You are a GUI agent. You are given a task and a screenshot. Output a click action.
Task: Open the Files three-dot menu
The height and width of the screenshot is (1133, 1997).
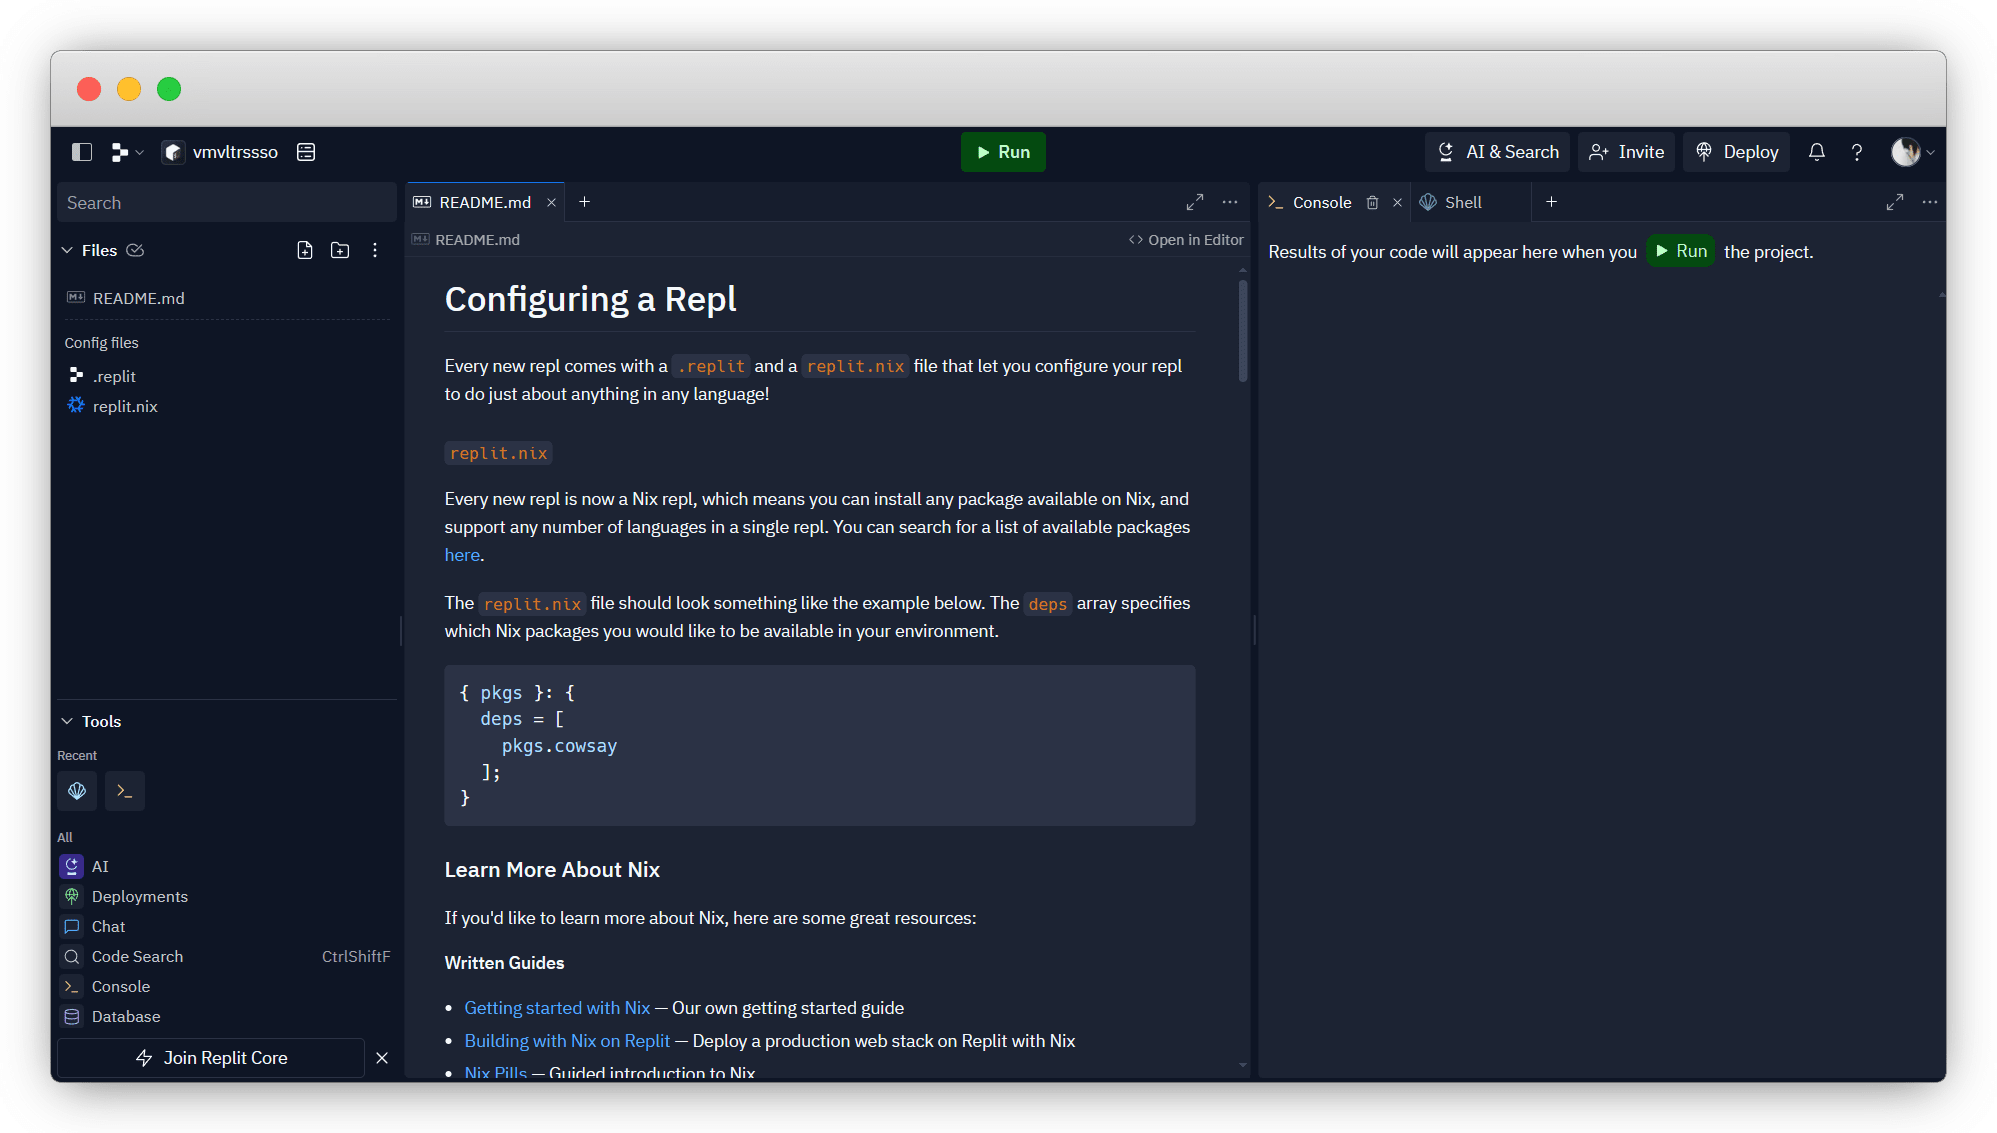pyautogui.click(x=375, y=250)
